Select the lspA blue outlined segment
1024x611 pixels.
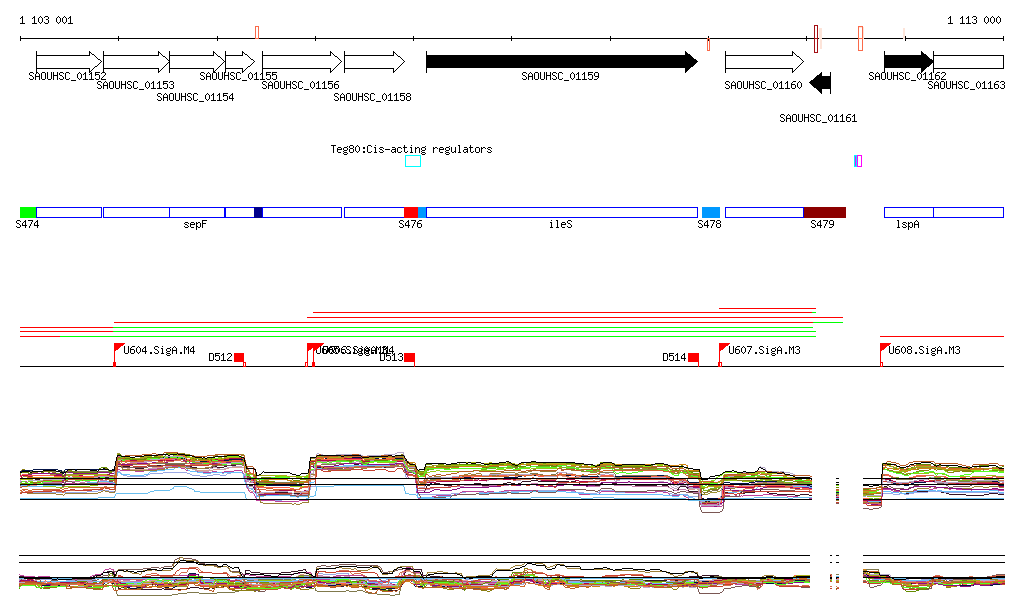pyautogui.click(x=908, y=212)
